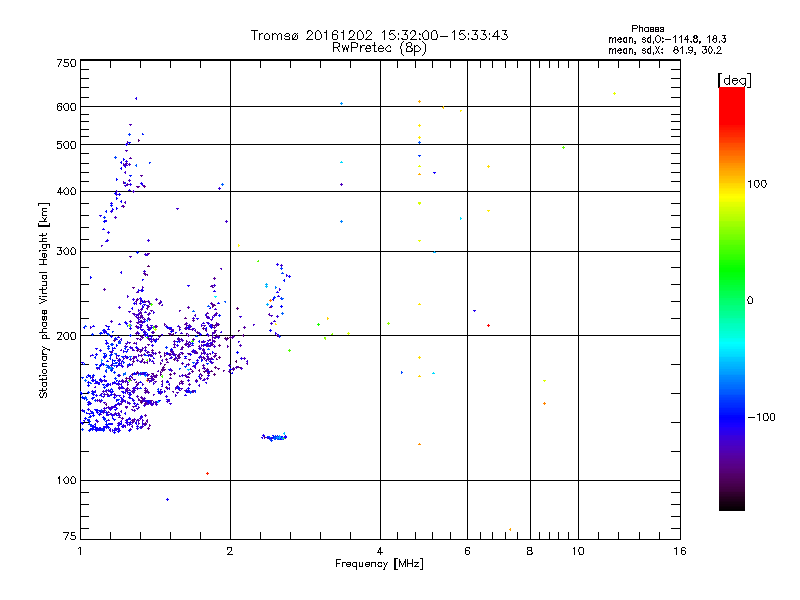Screen dimensions: 800x600
Task: Click the x-axis tick label '2'
Action: (230, 551)
